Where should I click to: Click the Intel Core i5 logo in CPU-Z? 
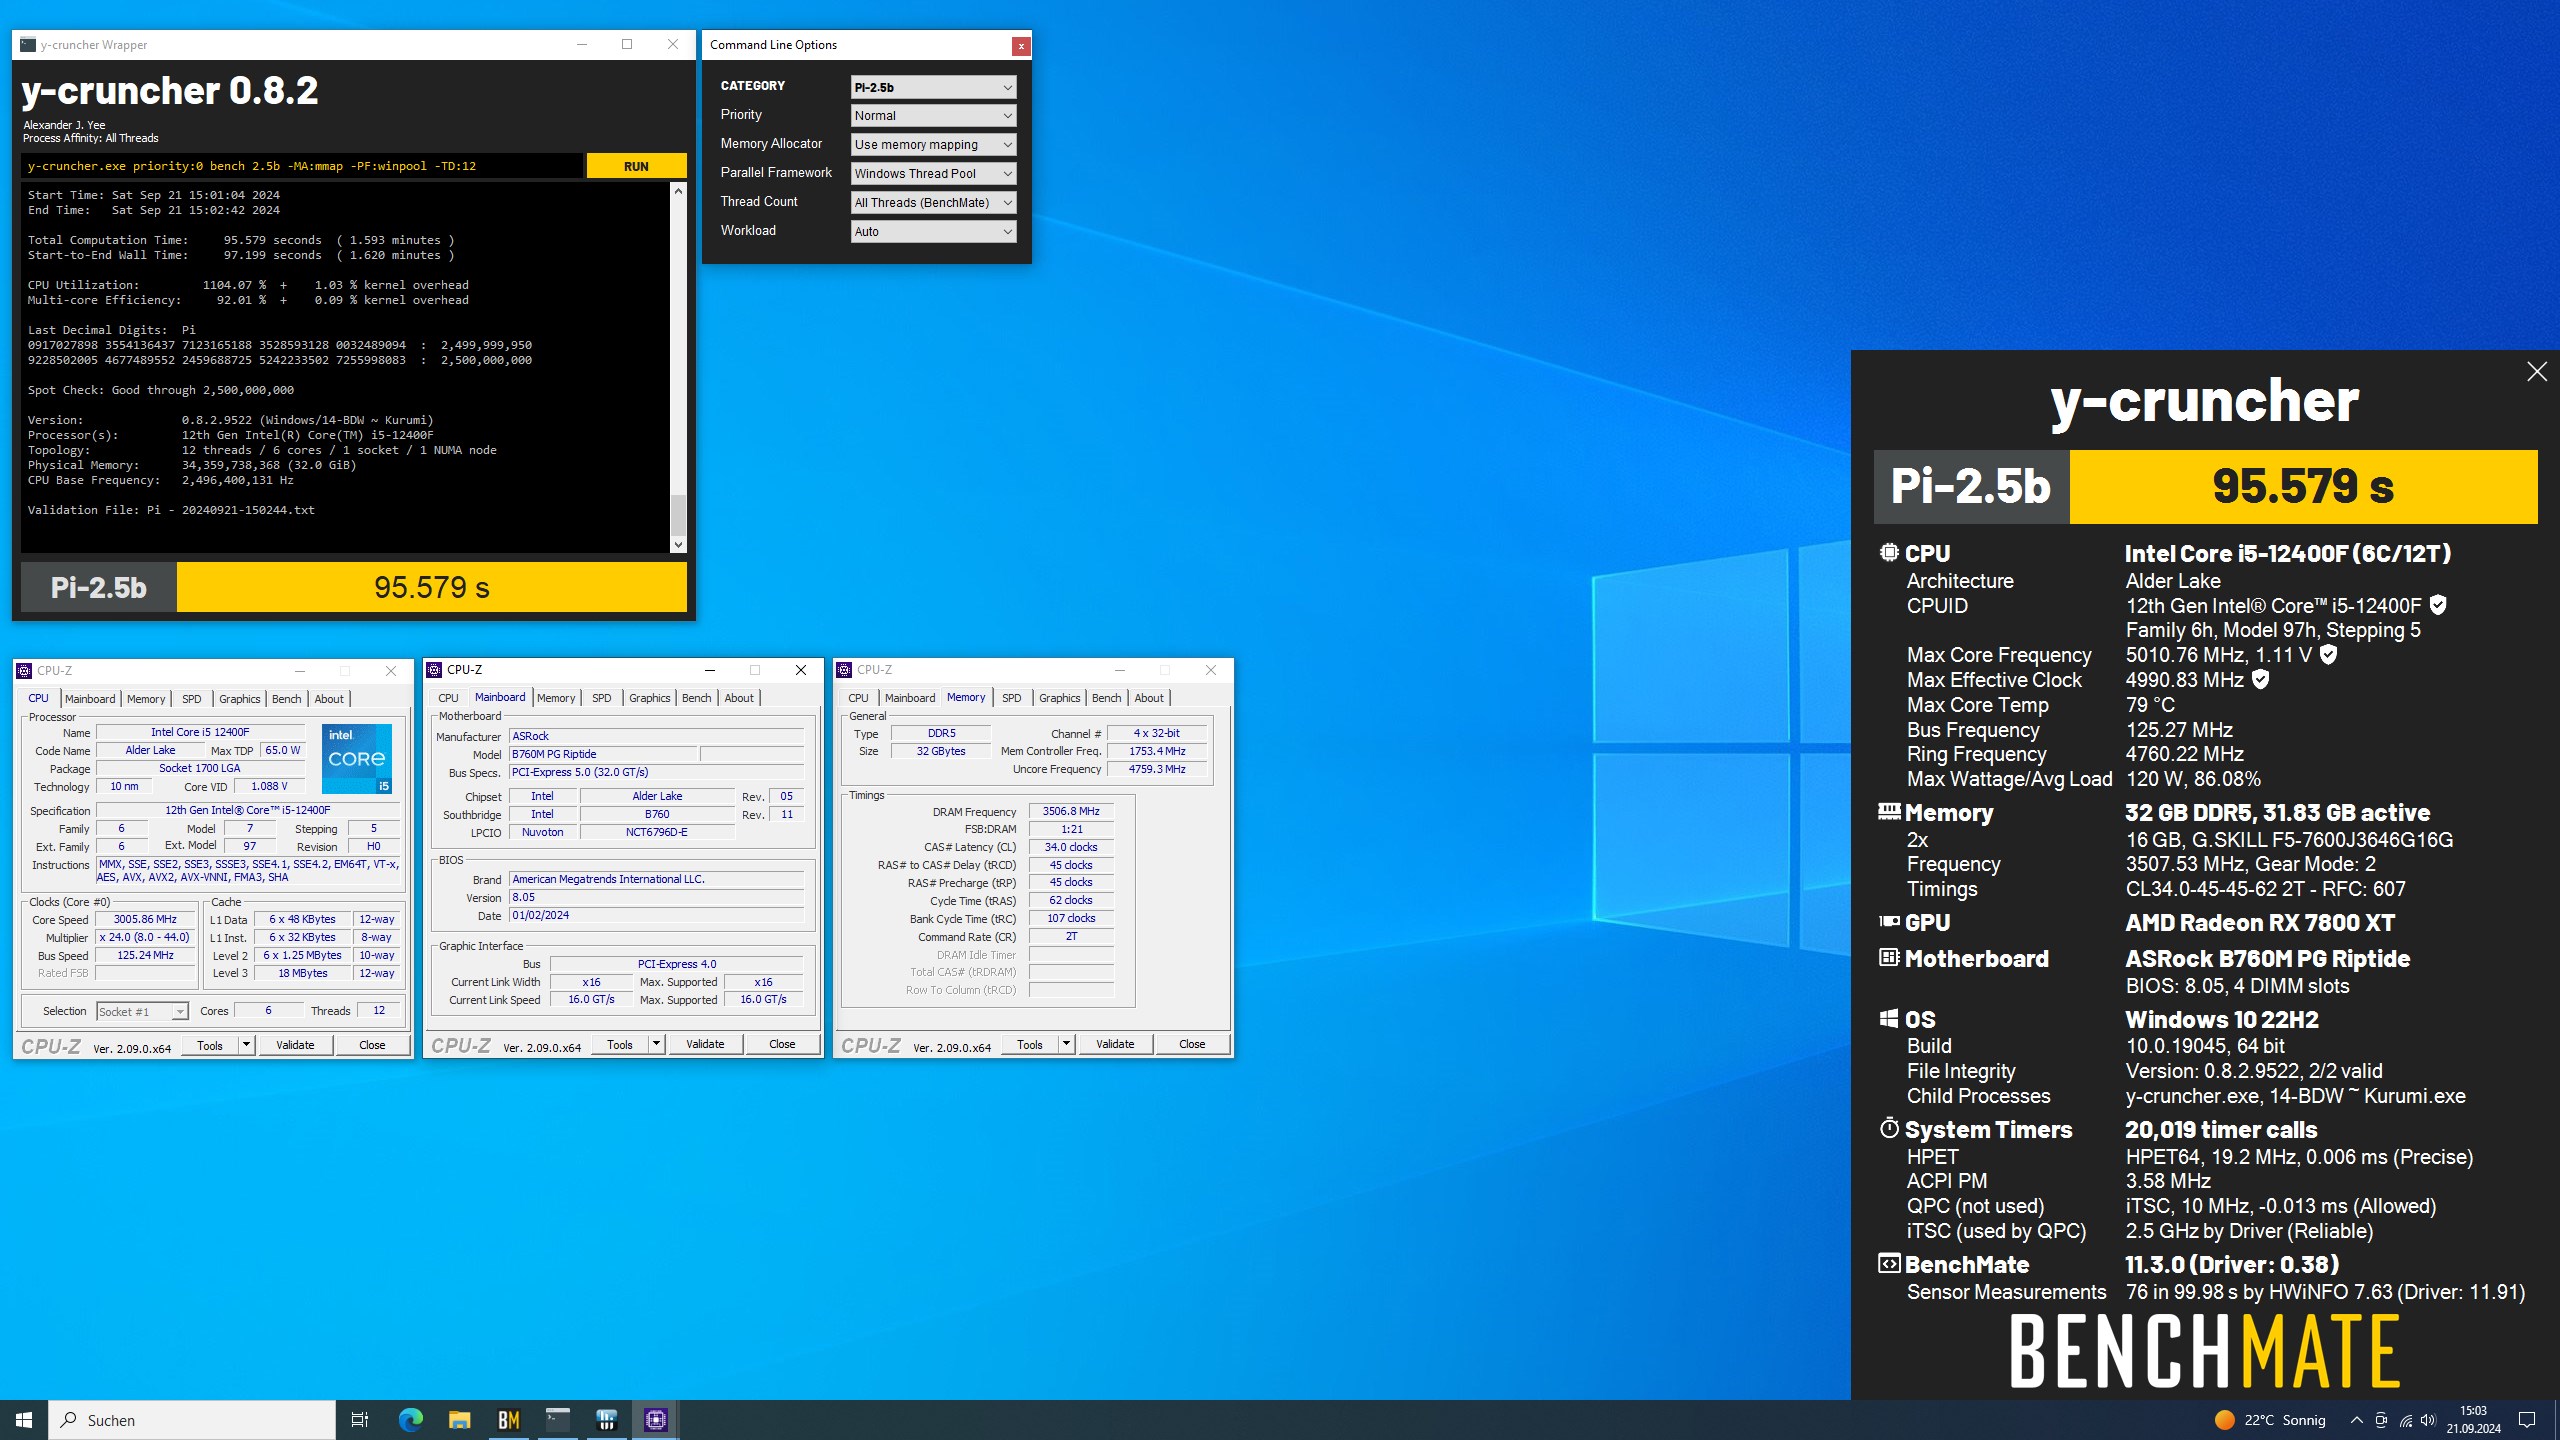click(357, 759)
